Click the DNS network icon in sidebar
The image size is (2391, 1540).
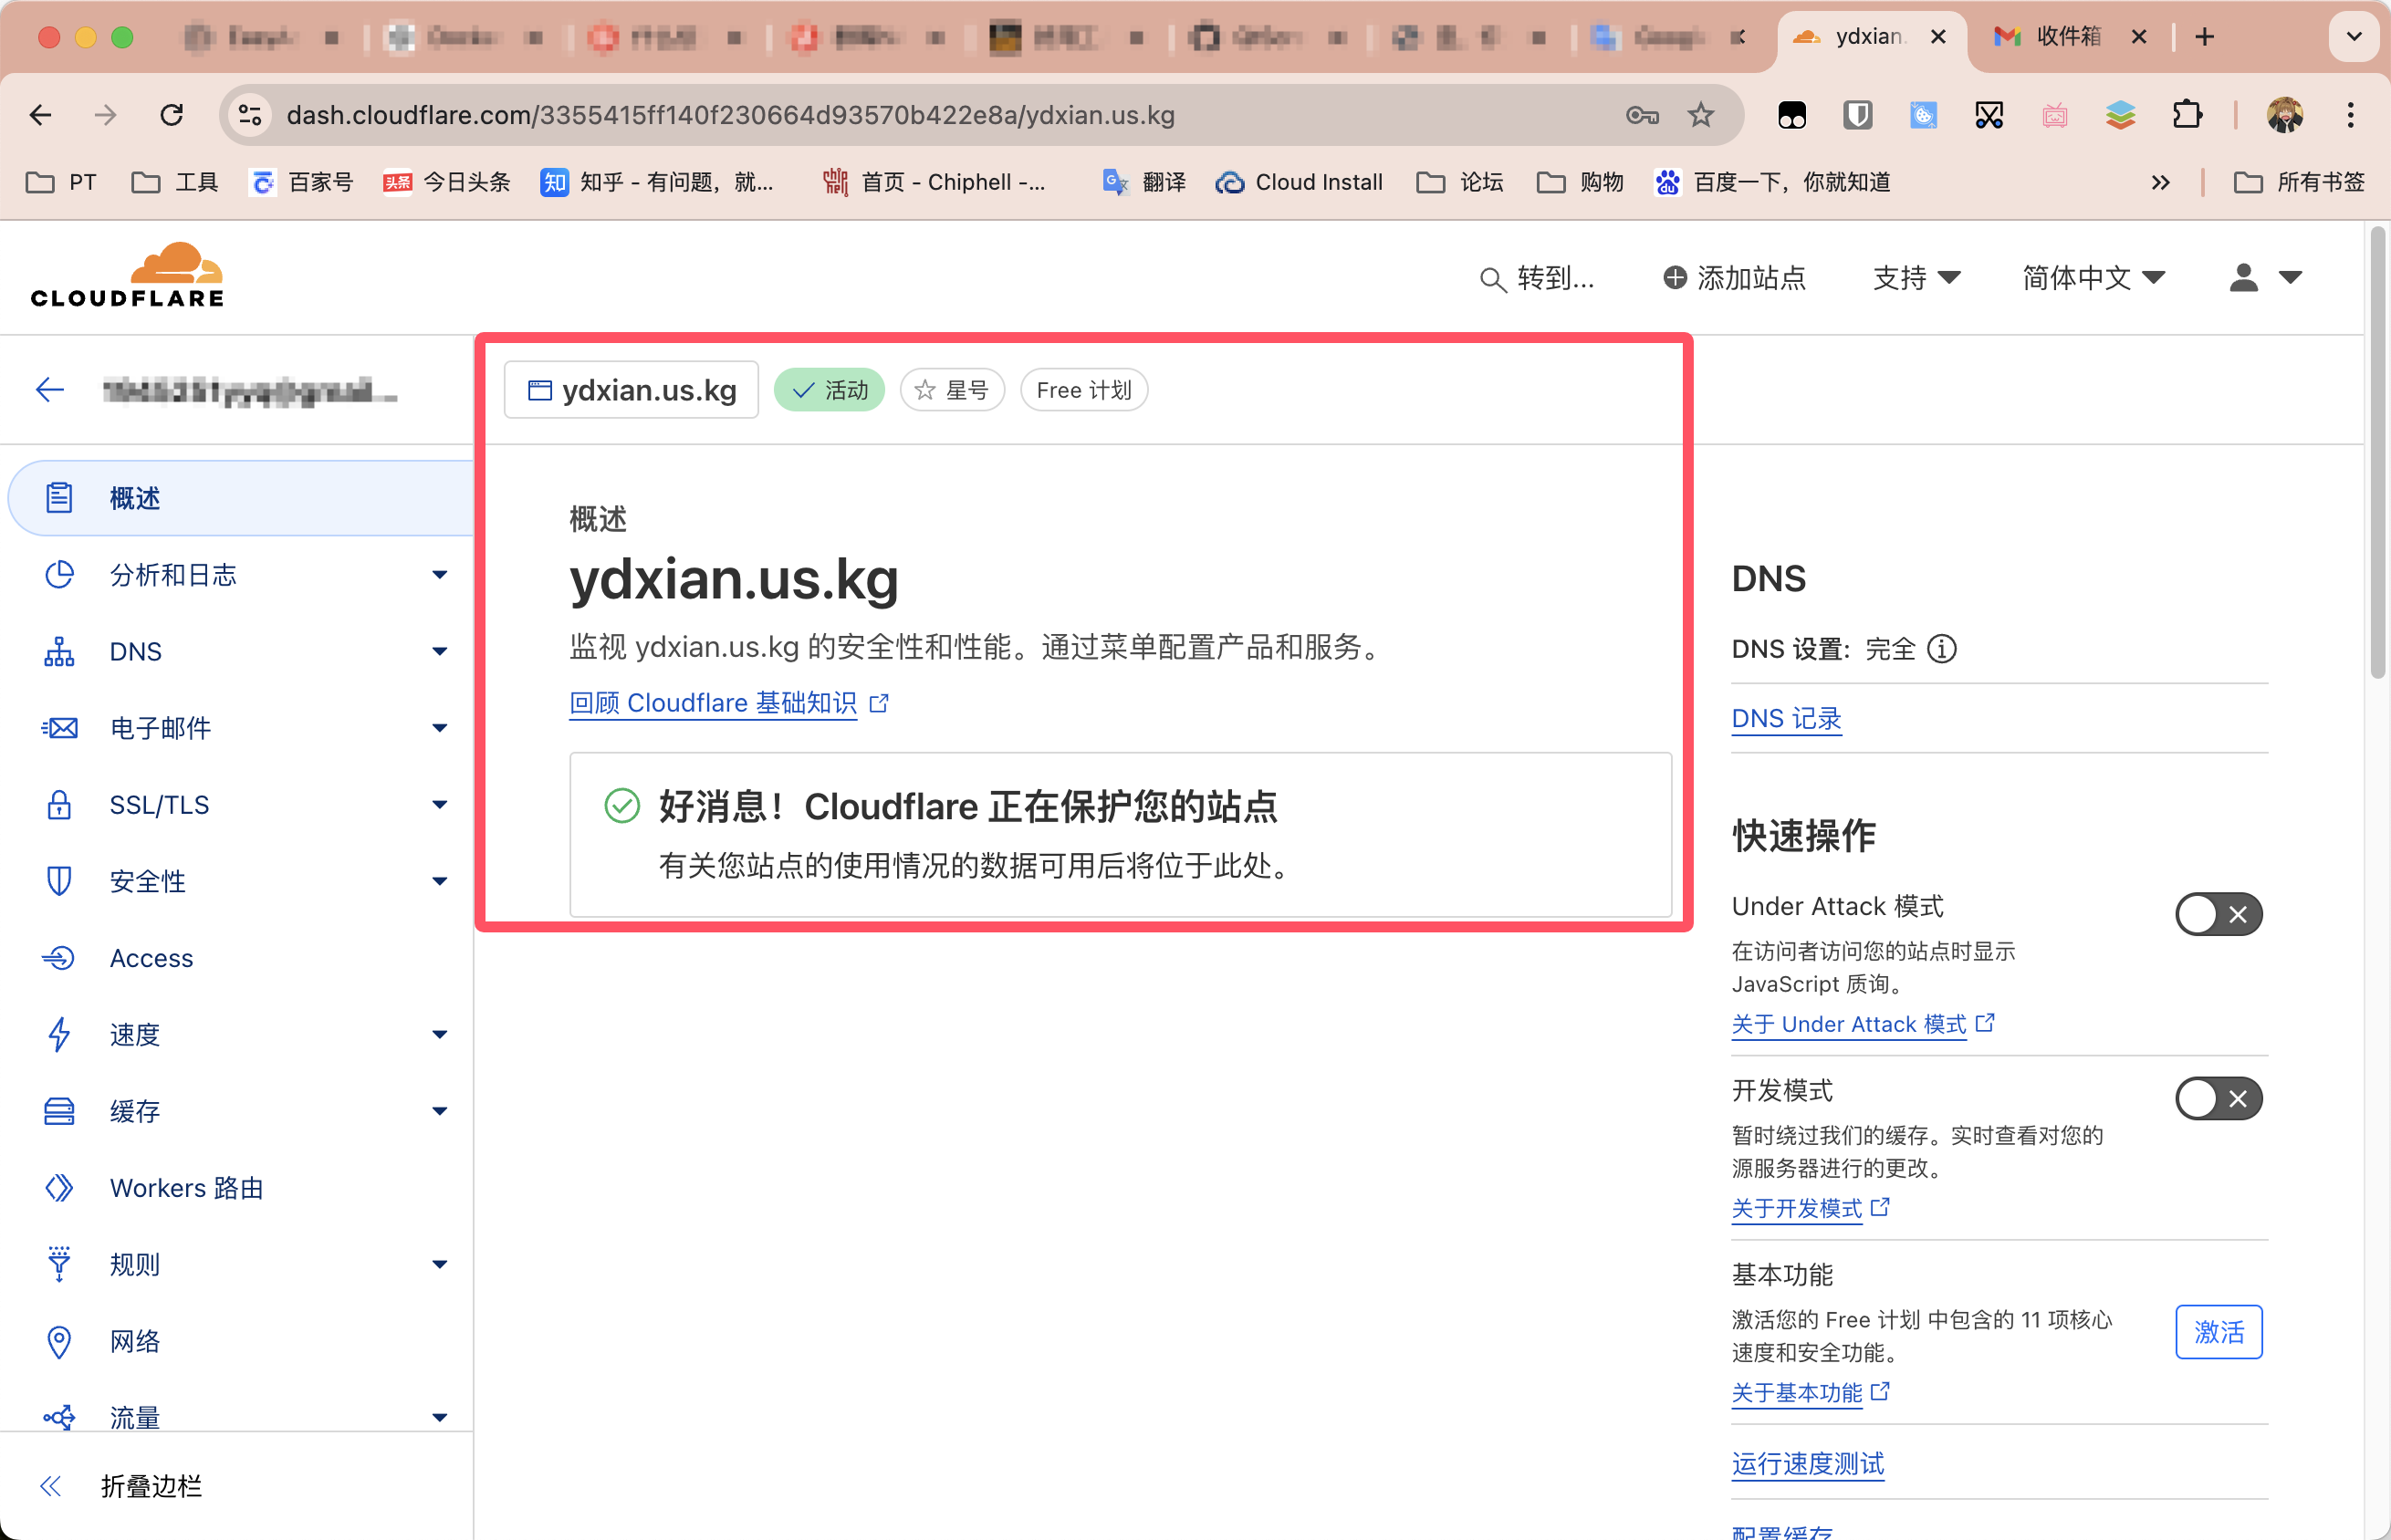pyautogui.click(x=59, y=652)
